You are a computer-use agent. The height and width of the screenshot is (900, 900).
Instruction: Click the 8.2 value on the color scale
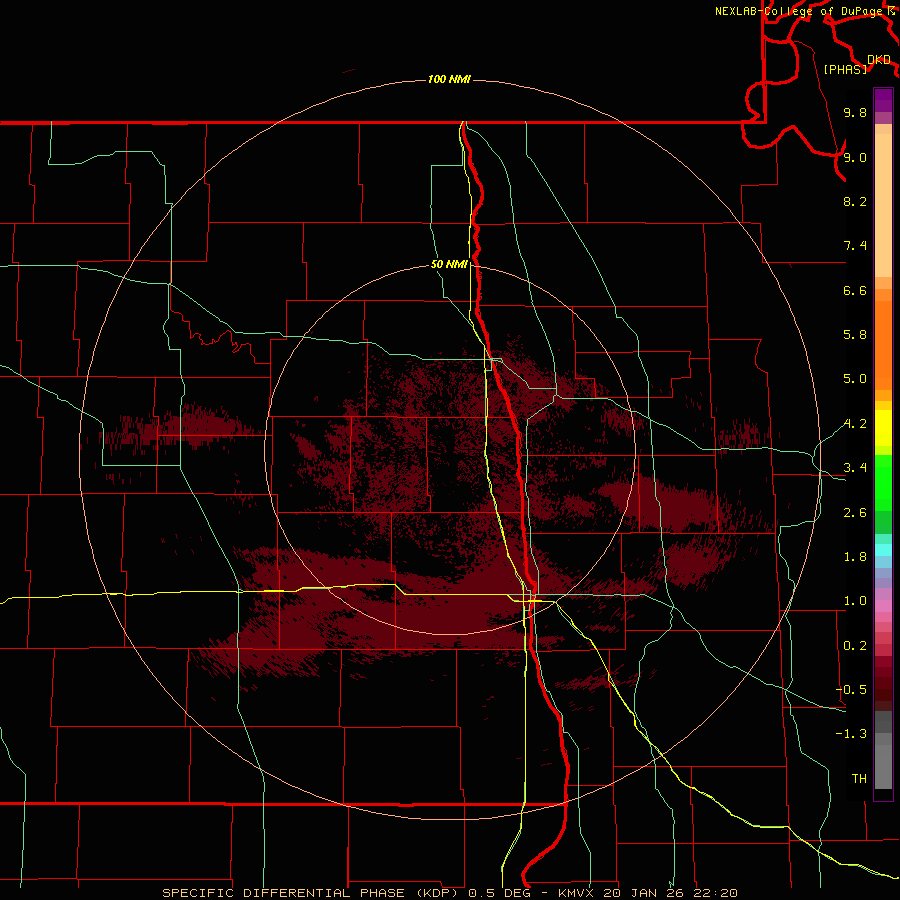tap(855, 201)
